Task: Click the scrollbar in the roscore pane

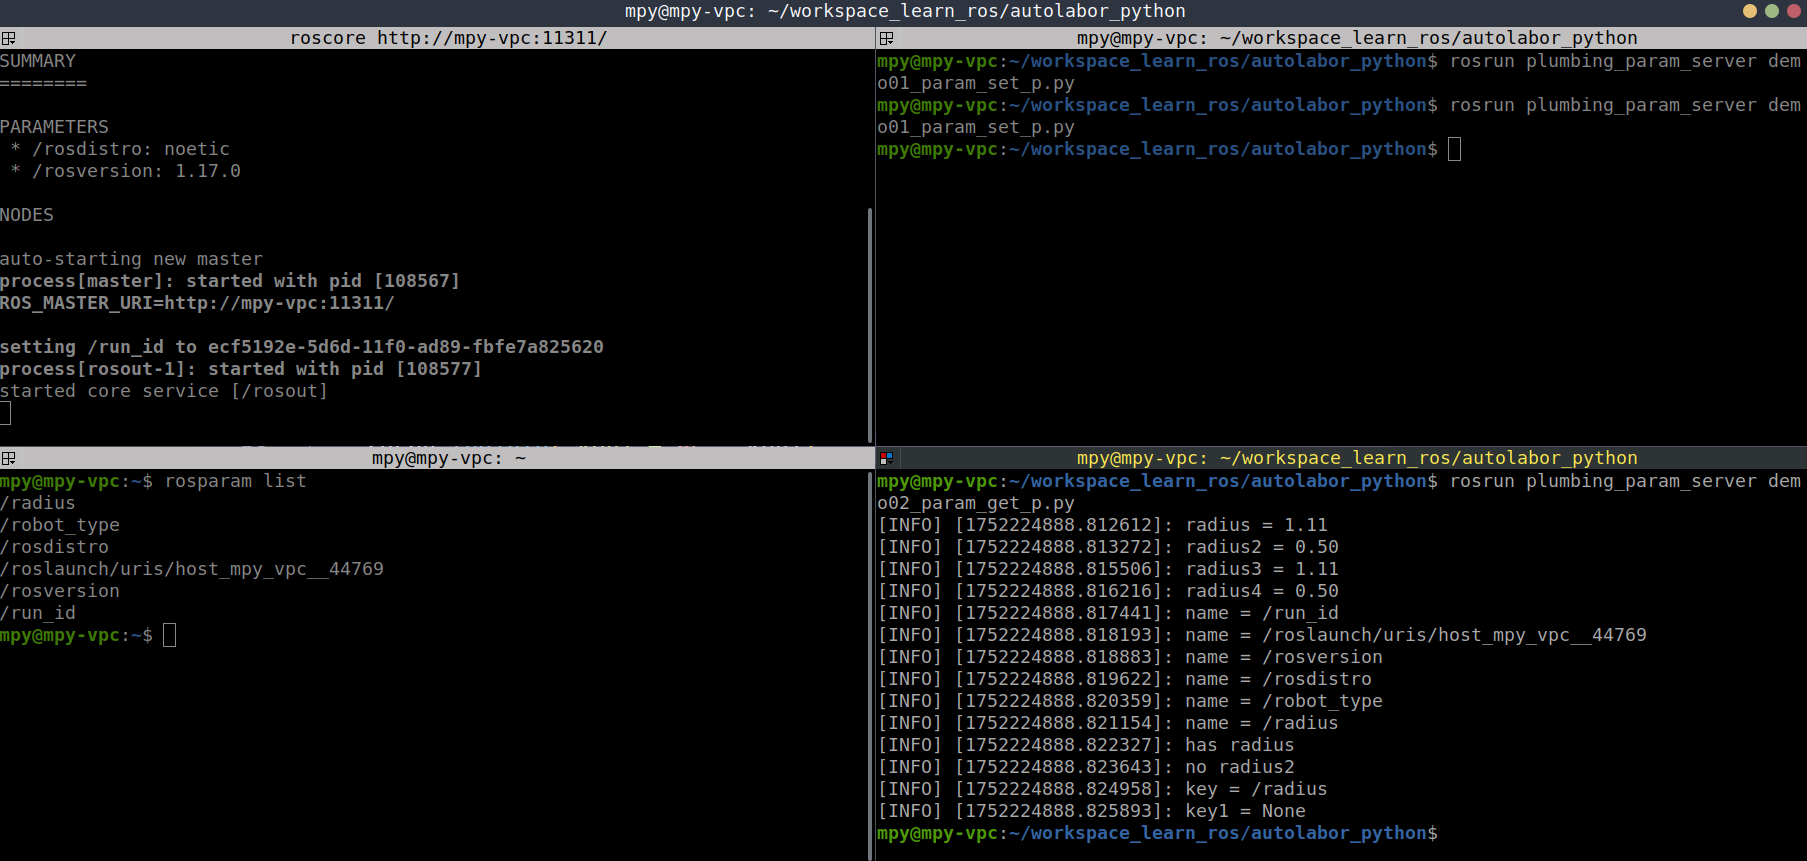Action: [870, 320]
